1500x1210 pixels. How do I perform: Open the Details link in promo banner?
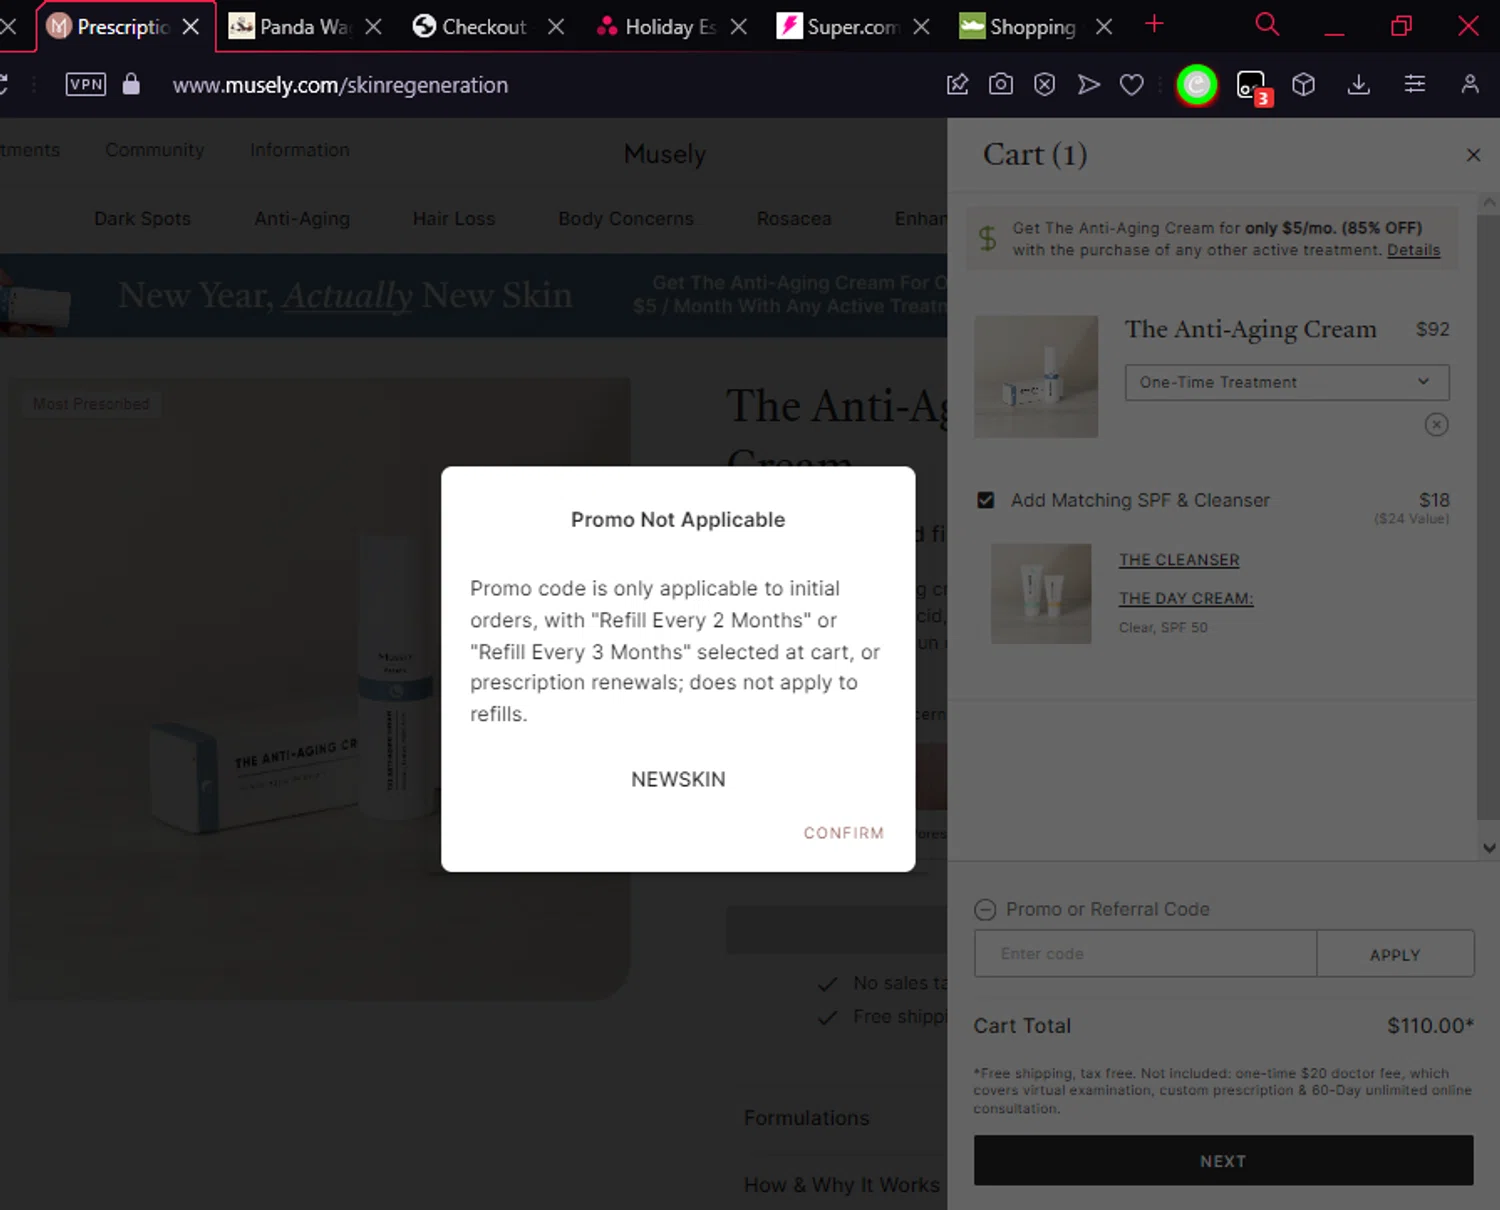click(x=1413, y=250)
